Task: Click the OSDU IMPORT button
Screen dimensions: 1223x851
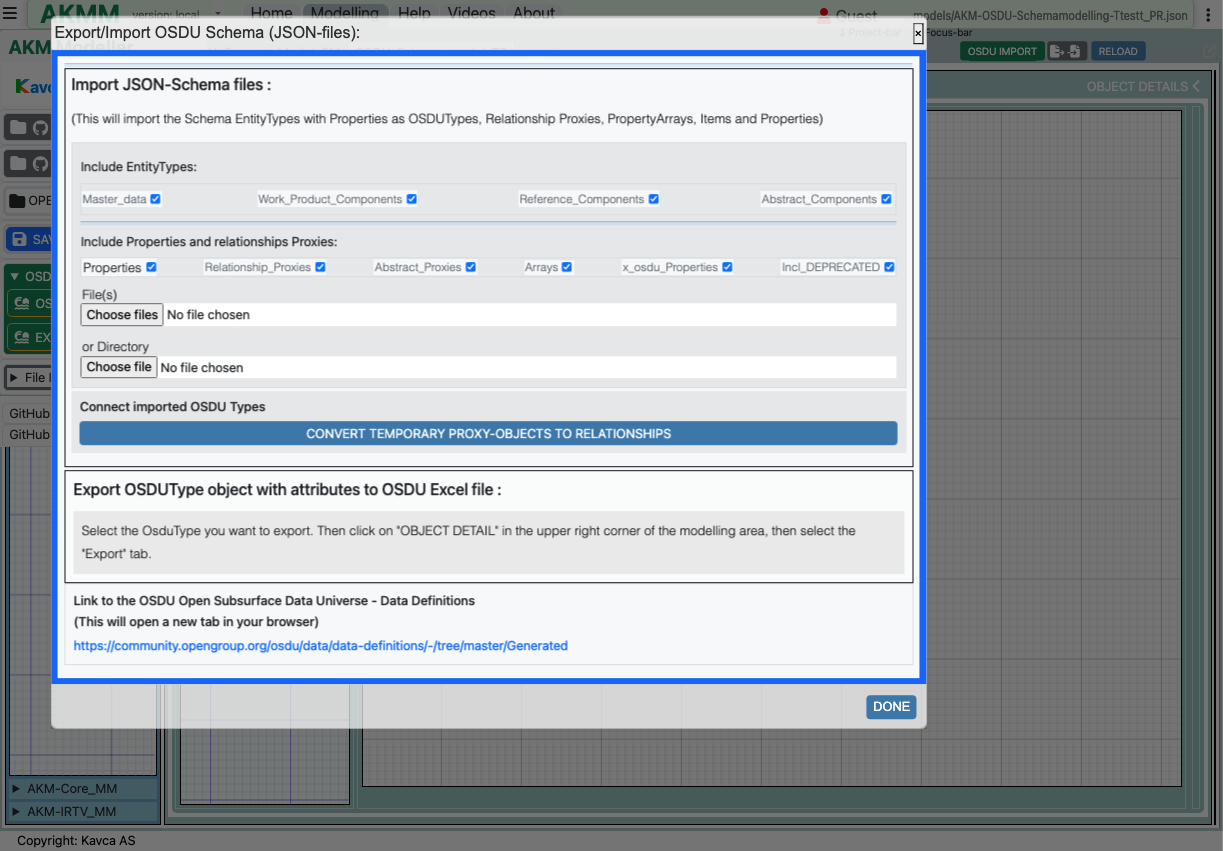Action: (1003, 51)
